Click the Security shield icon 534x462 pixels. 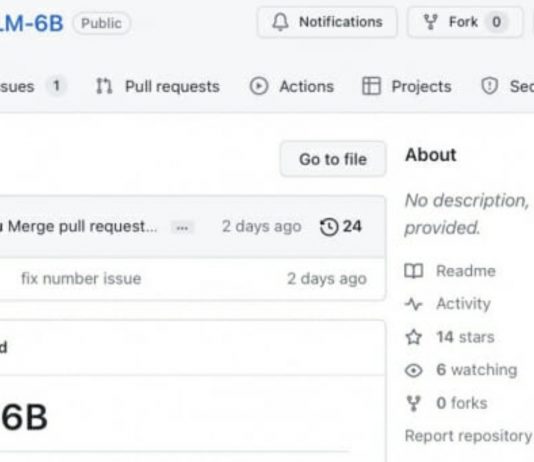pos(489,86)
